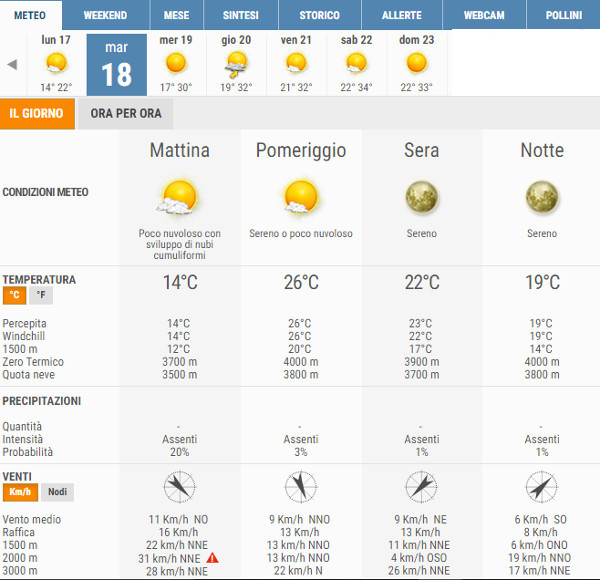
Task: Click the Pomeriggio wind compass
Action: [x=301, y=487]
